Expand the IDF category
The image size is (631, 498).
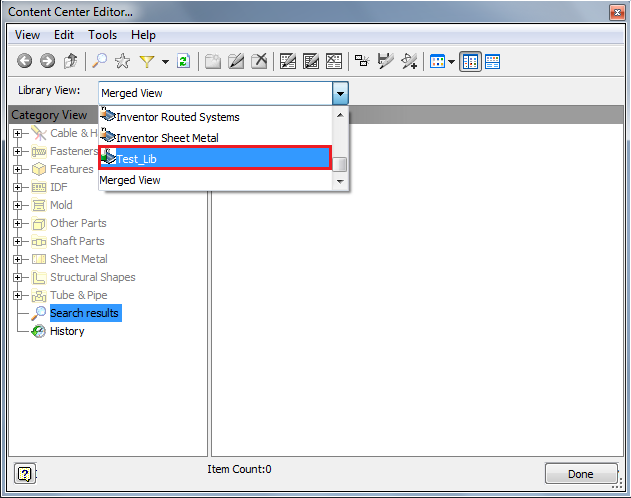[x=17, y=187]
